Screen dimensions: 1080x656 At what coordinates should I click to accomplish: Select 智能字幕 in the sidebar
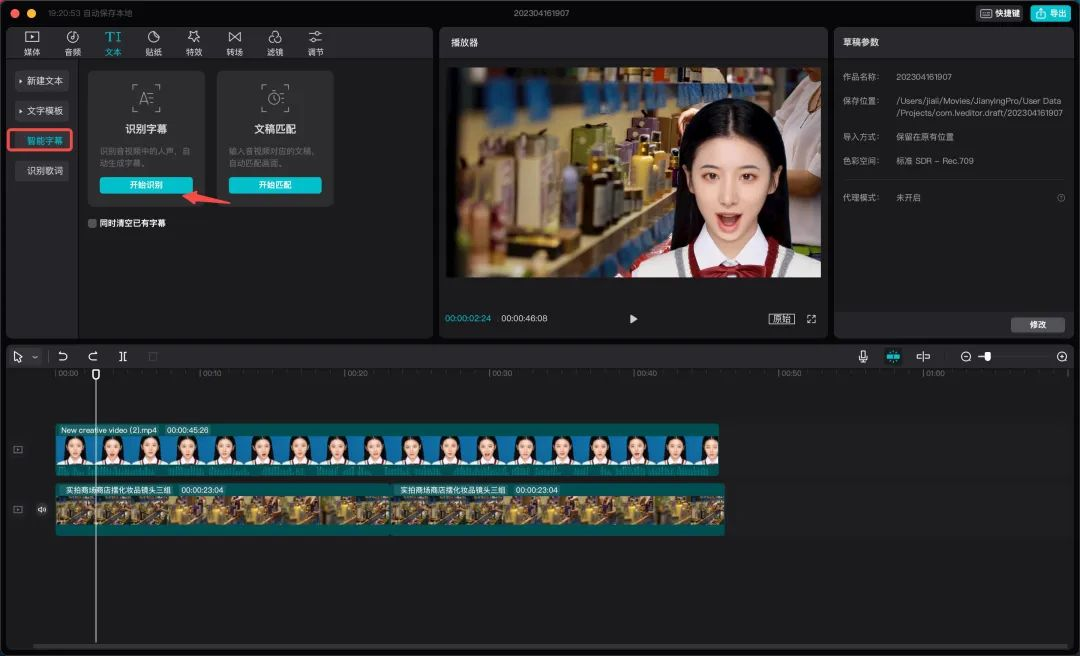click(41, 141)
